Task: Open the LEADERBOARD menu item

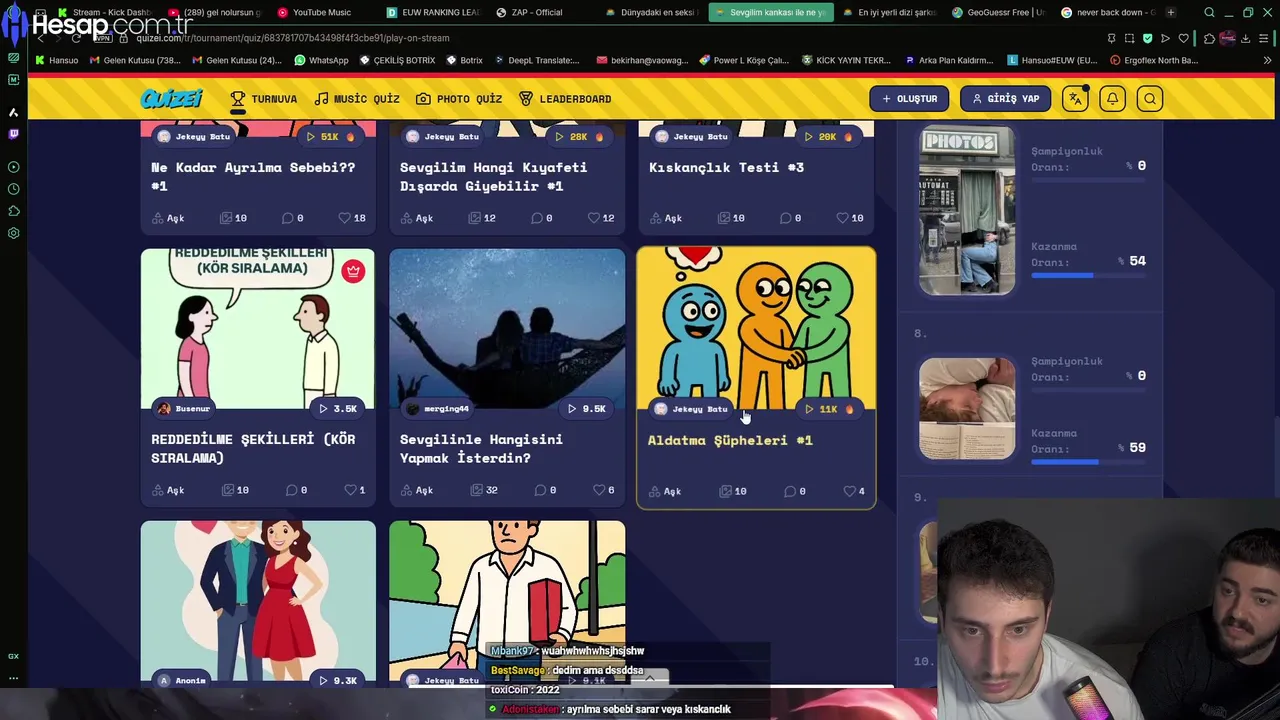Action: pos(565,99)
